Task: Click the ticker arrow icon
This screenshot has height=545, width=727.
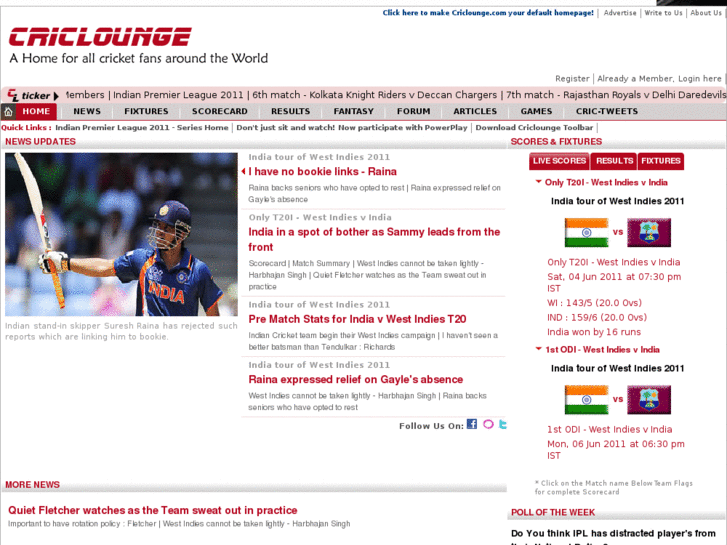Action: 56,96
